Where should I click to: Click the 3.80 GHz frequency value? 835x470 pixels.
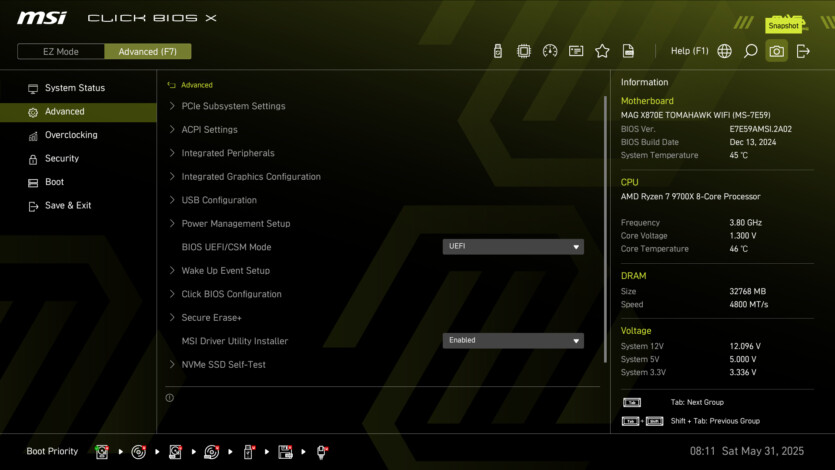746,222
